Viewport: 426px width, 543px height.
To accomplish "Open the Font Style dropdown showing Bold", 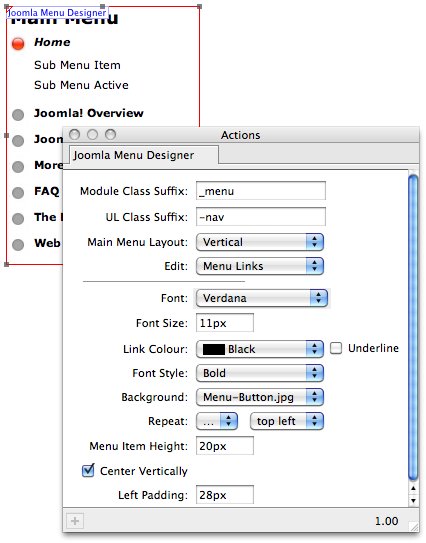I will pyautogui.click(x=260, y=373).
